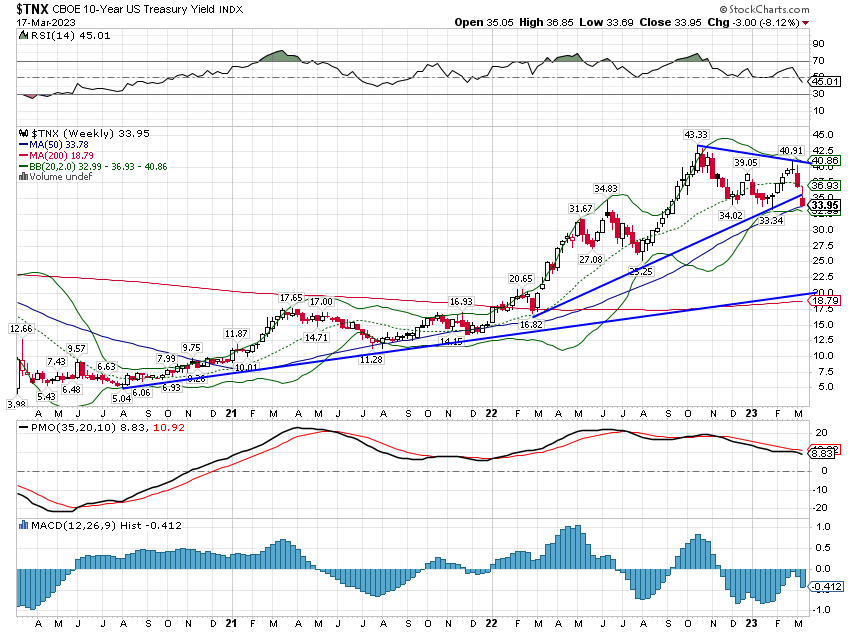Click the 31.67 price label
Screen dimensions: 850x633
(x=581, y=209)
